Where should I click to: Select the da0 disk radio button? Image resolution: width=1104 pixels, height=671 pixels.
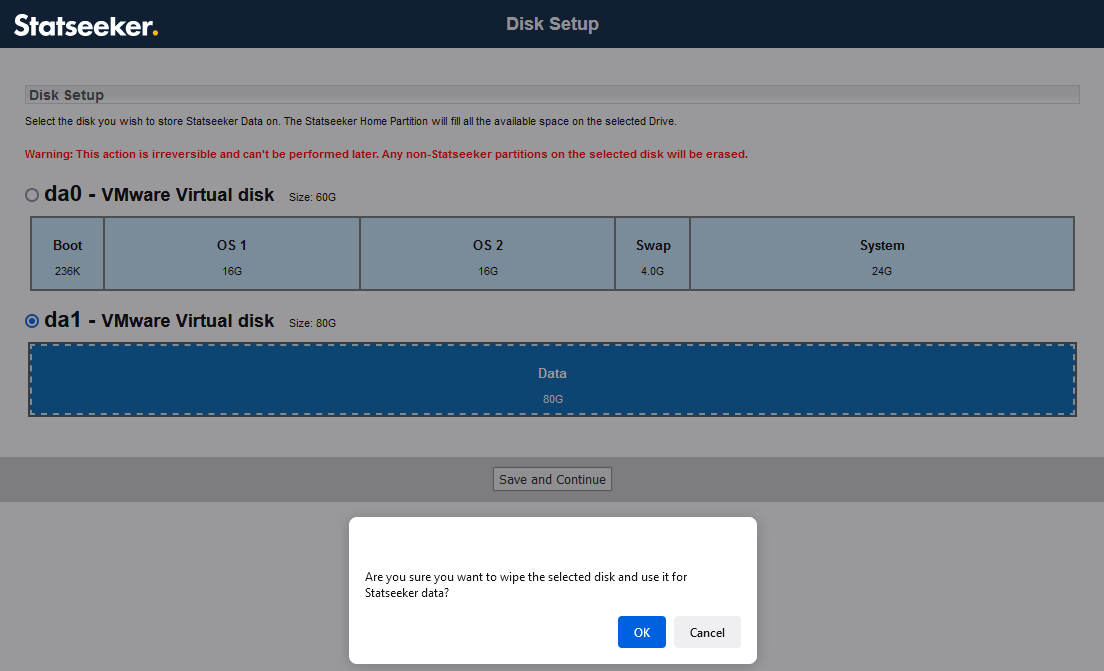32,195
